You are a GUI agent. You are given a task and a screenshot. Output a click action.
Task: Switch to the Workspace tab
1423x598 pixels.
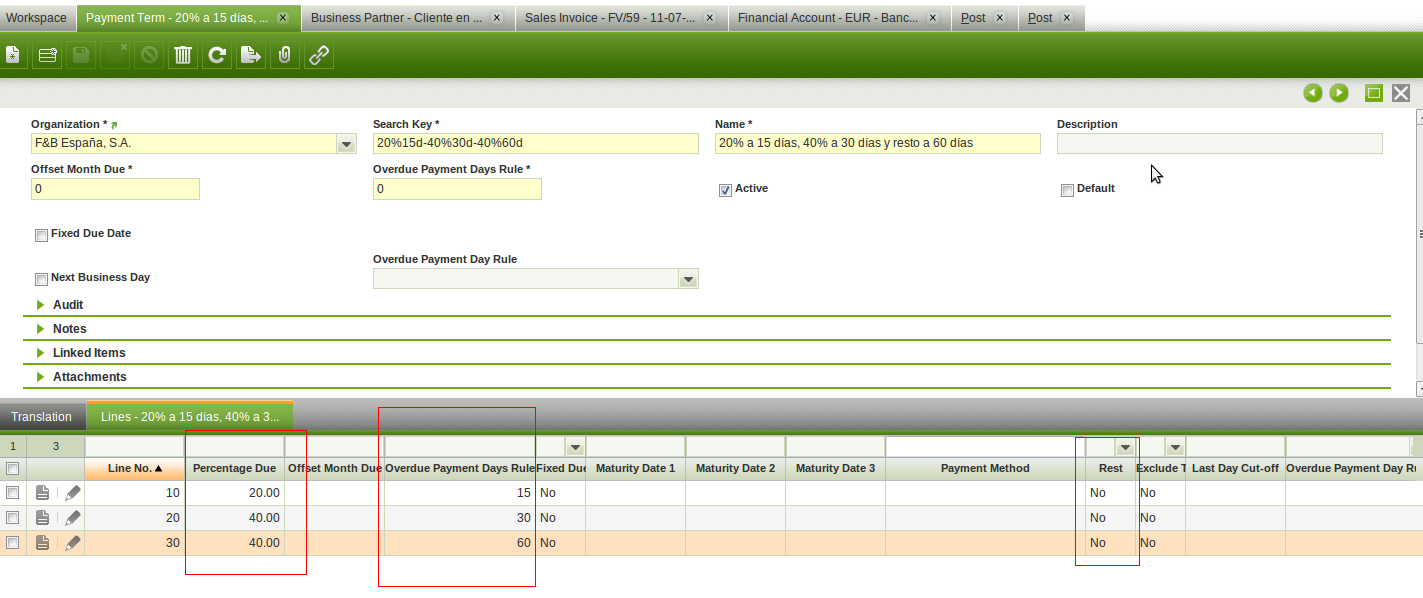[37, 18]
